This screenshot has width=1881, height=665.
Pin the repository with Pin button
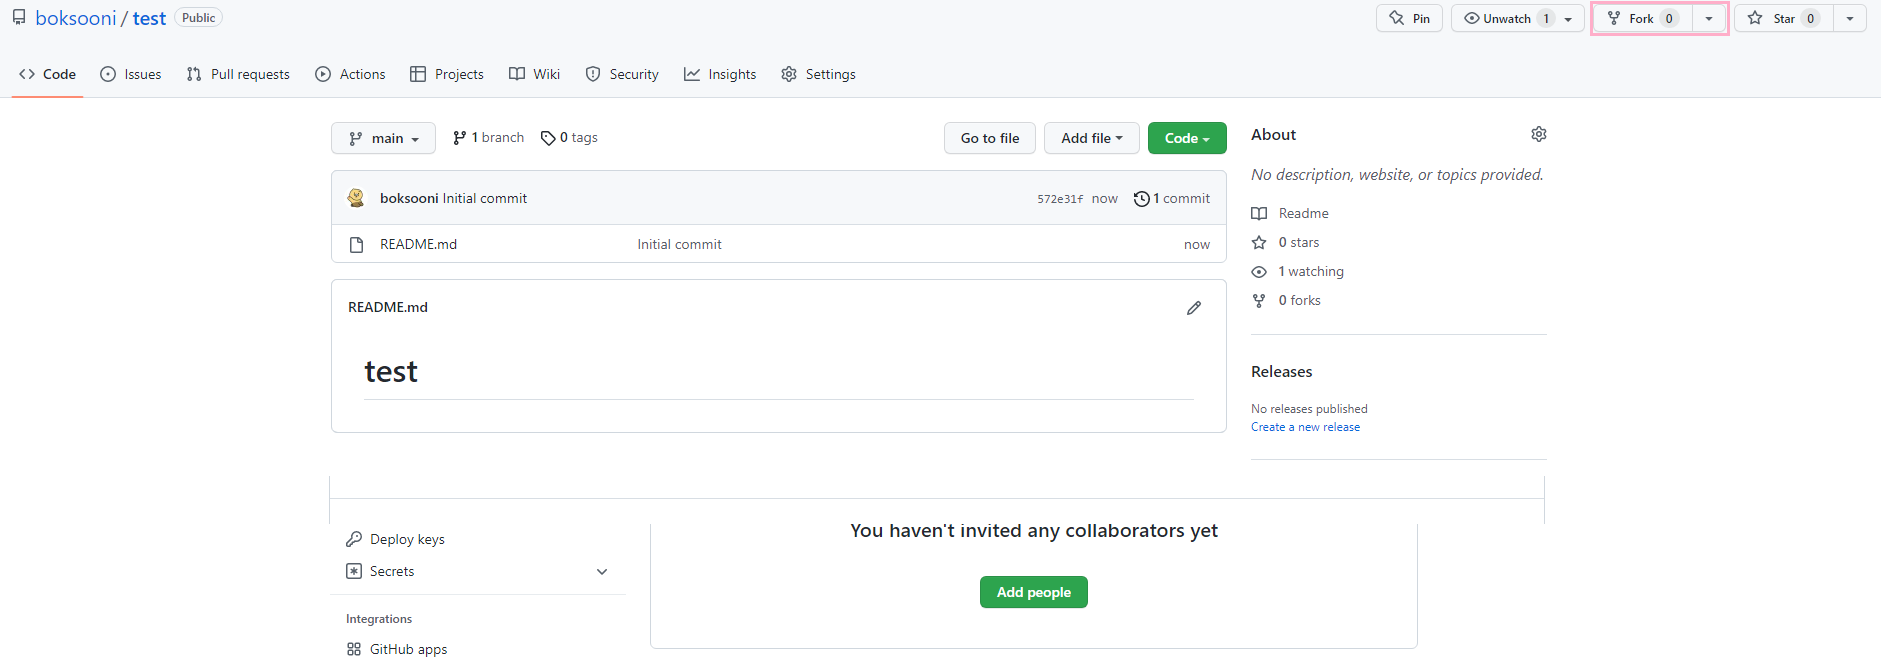pyautogui.click(x=1409, y=18)
